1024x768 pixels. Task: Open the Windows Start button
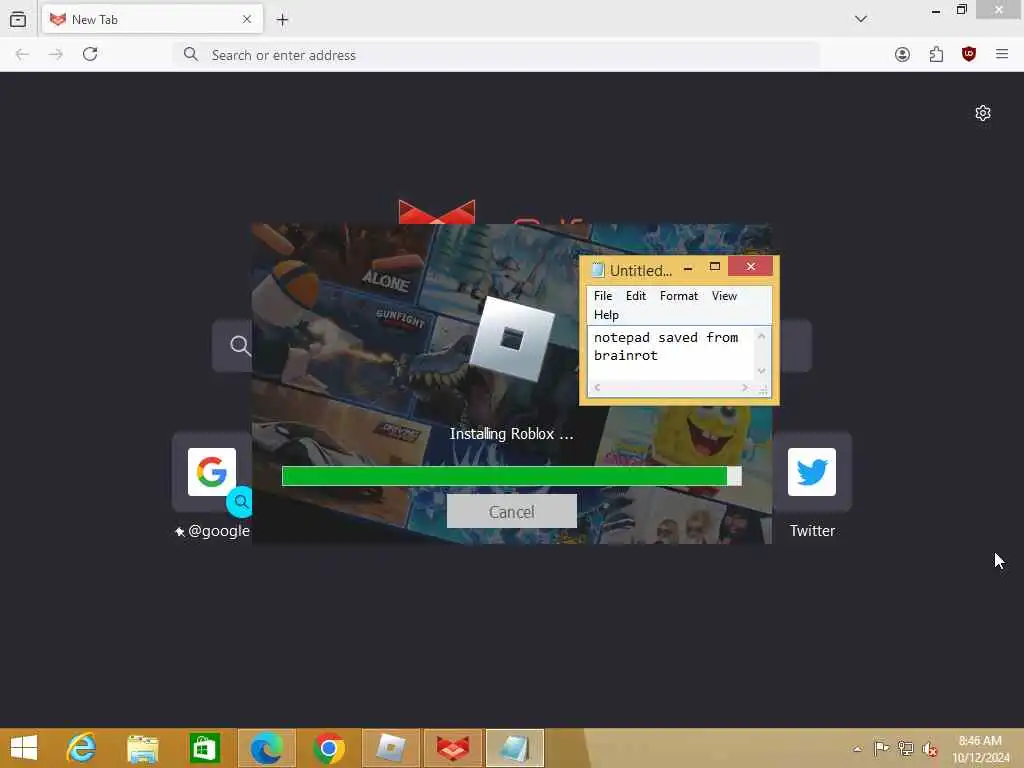coord(24,748)
